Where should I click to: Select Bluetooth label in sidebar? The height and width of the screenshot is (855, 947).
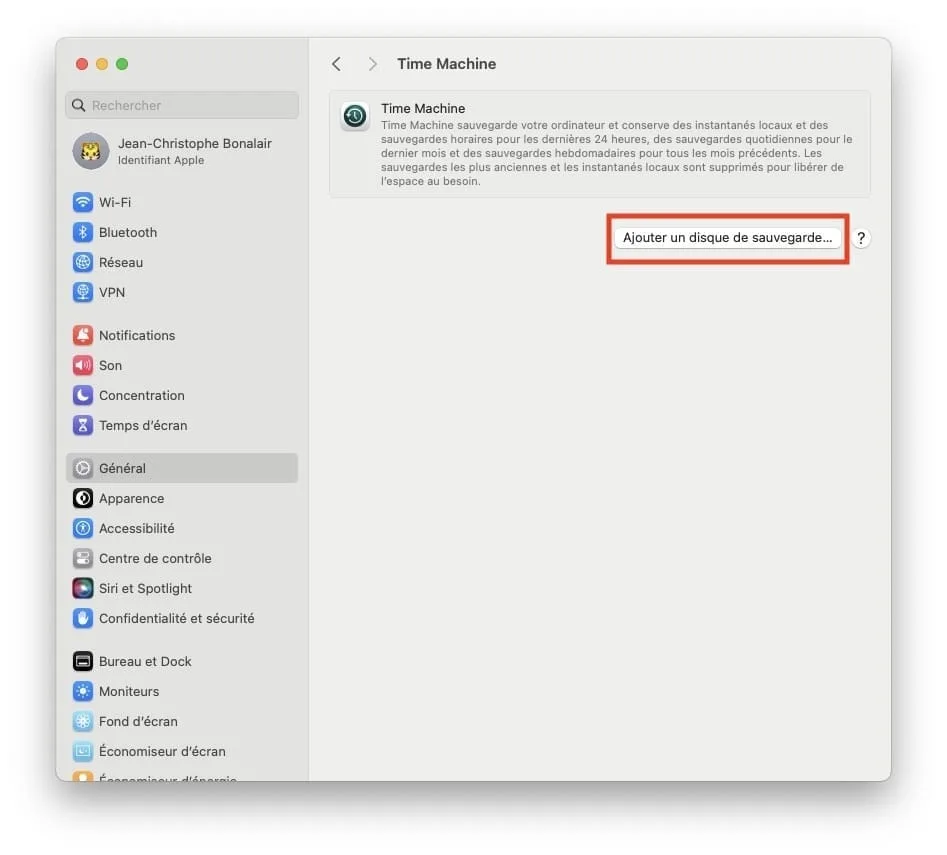(x=128, y=232)
